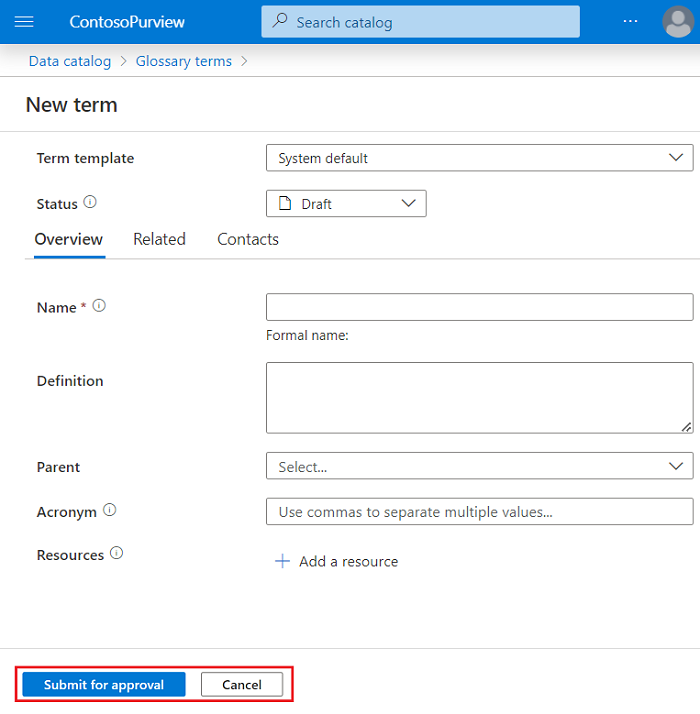The image size is (700, 714).
Task: Click the Formal name label text
Action: click(x=307, y=336)
